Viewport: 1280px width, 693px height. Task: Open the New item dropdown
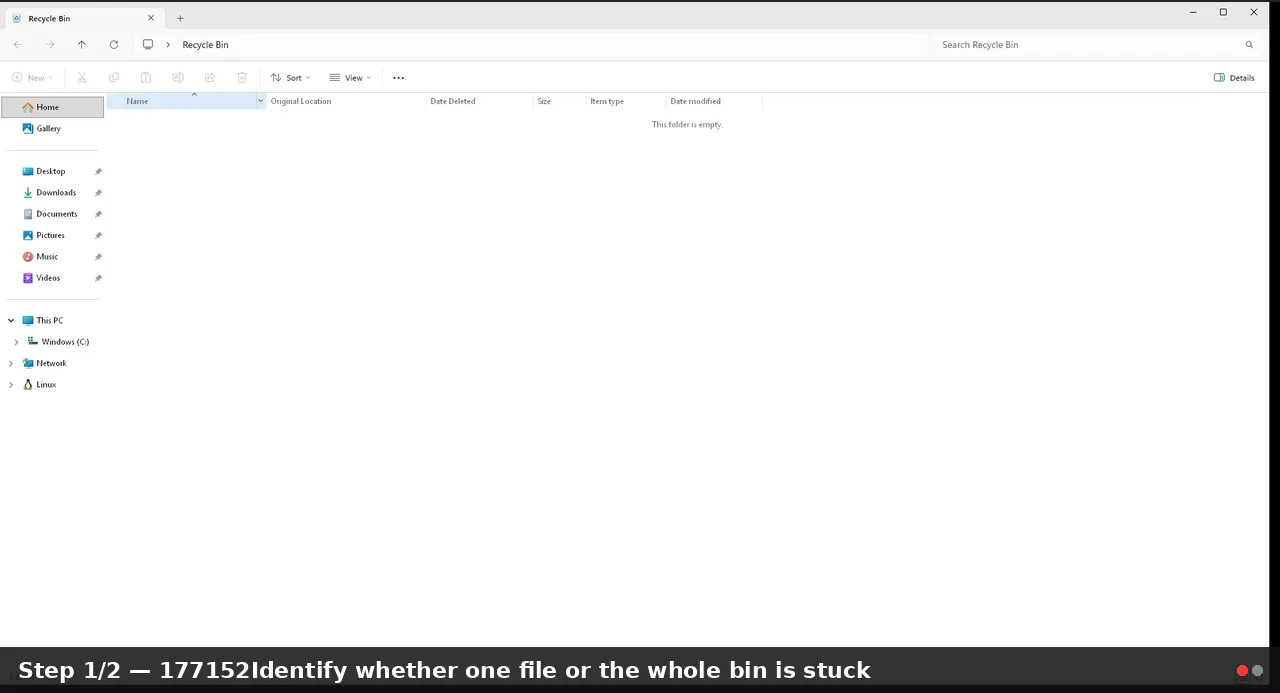(x=32, y=78)
